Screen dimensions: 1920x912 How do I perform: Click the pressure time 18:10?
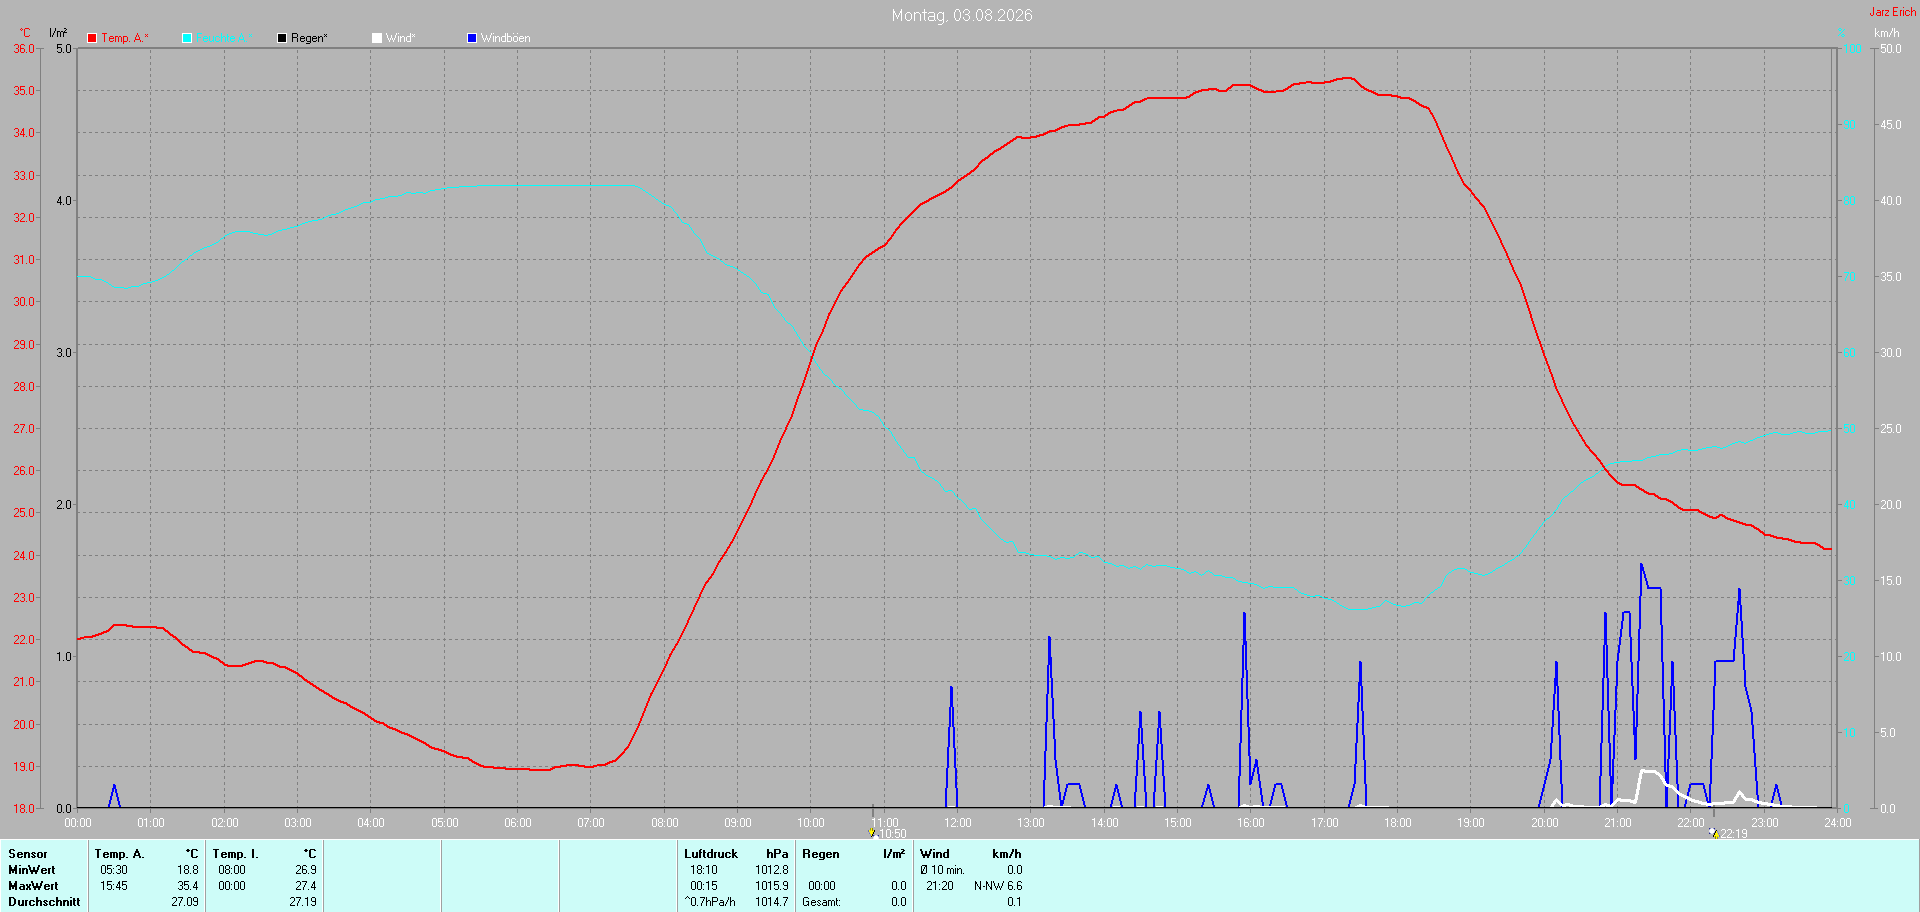(x=704, y=870)
